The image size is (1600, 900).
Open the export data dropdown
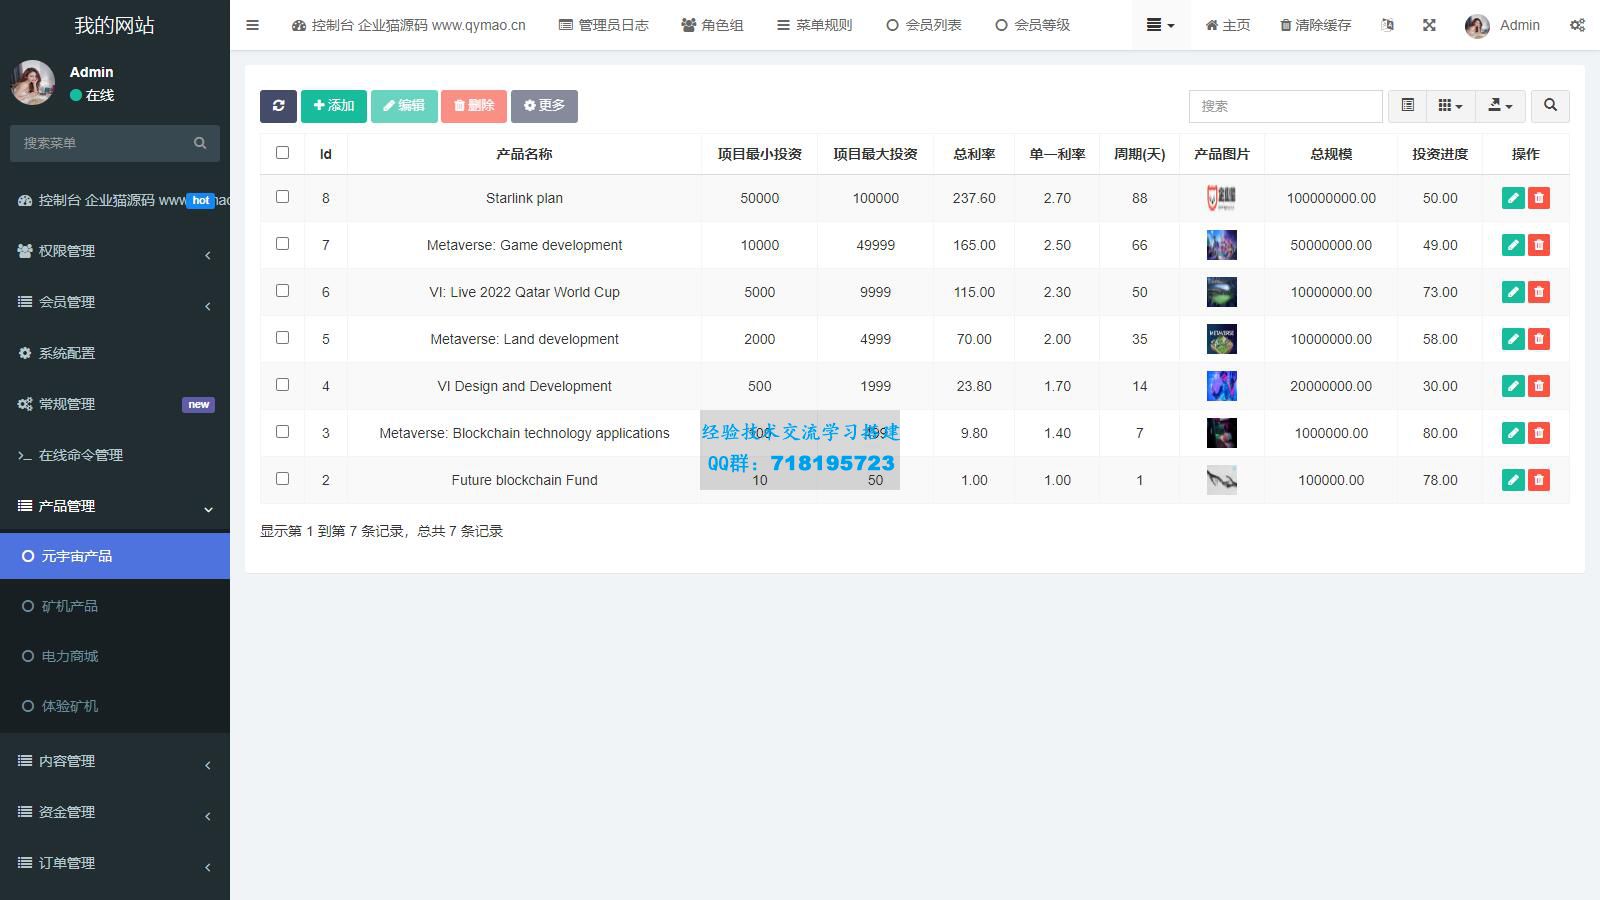click(x=1500, y=106)
